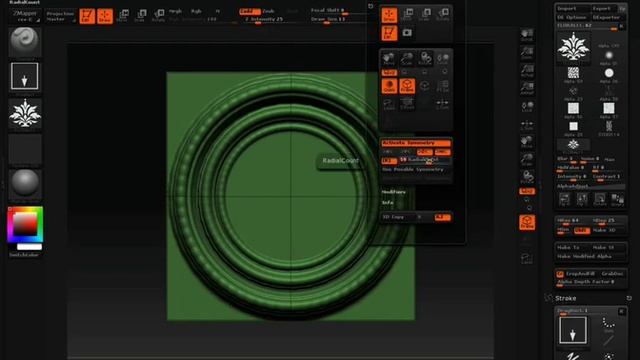Switch to Zsub sculpt mode

[x=269, y=11]
